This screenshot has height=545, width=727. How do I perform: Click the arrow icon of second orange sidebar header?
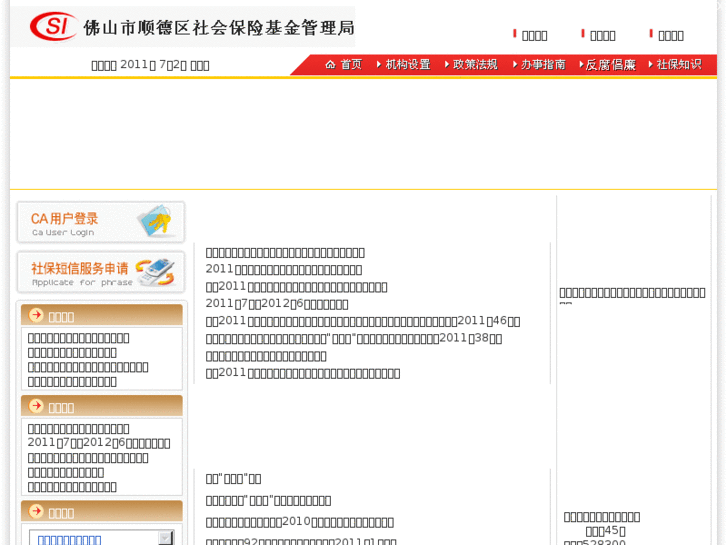pos(36,406)
